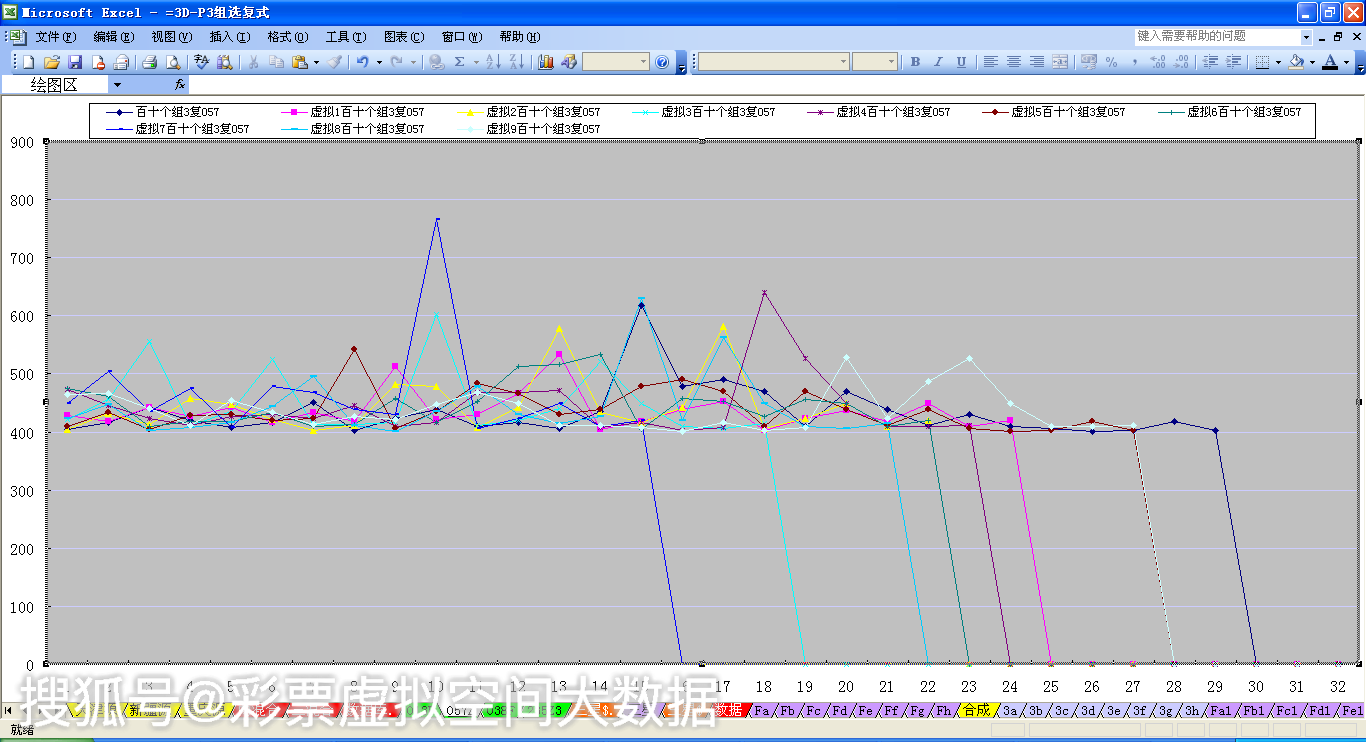Center align text in toolbar

[x=1013, y=62]
